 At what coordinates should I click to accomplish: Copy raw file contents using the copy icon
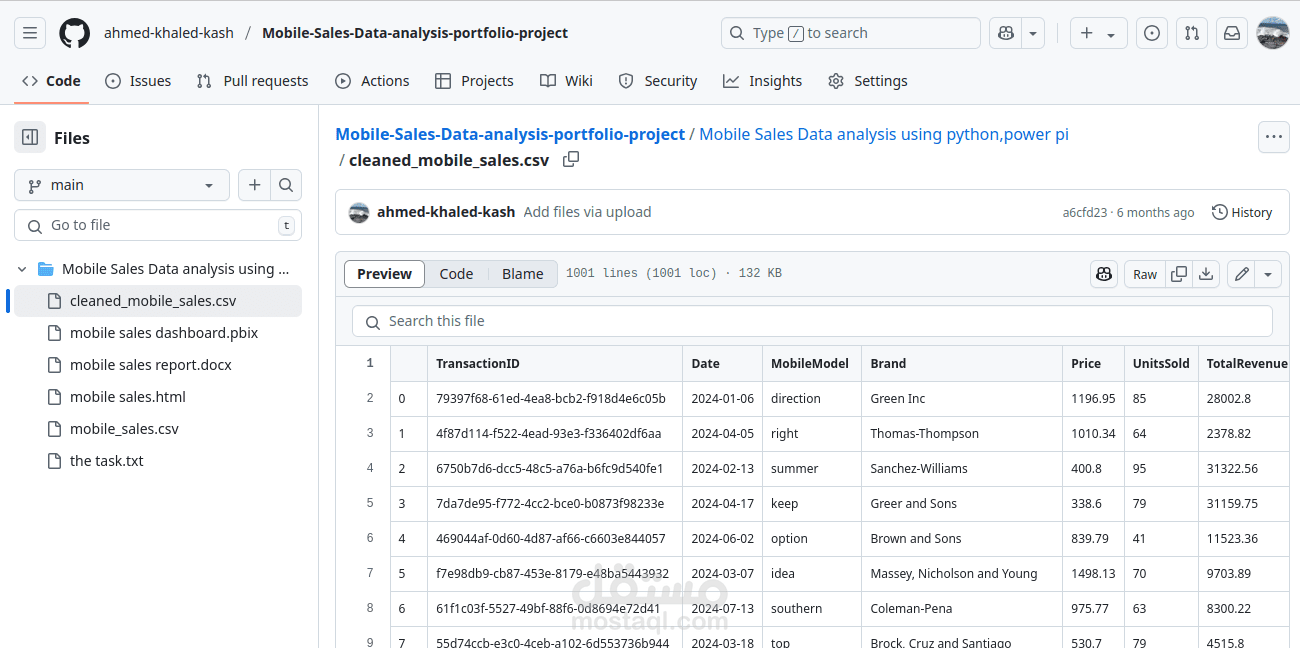(x=1178, y=273)
